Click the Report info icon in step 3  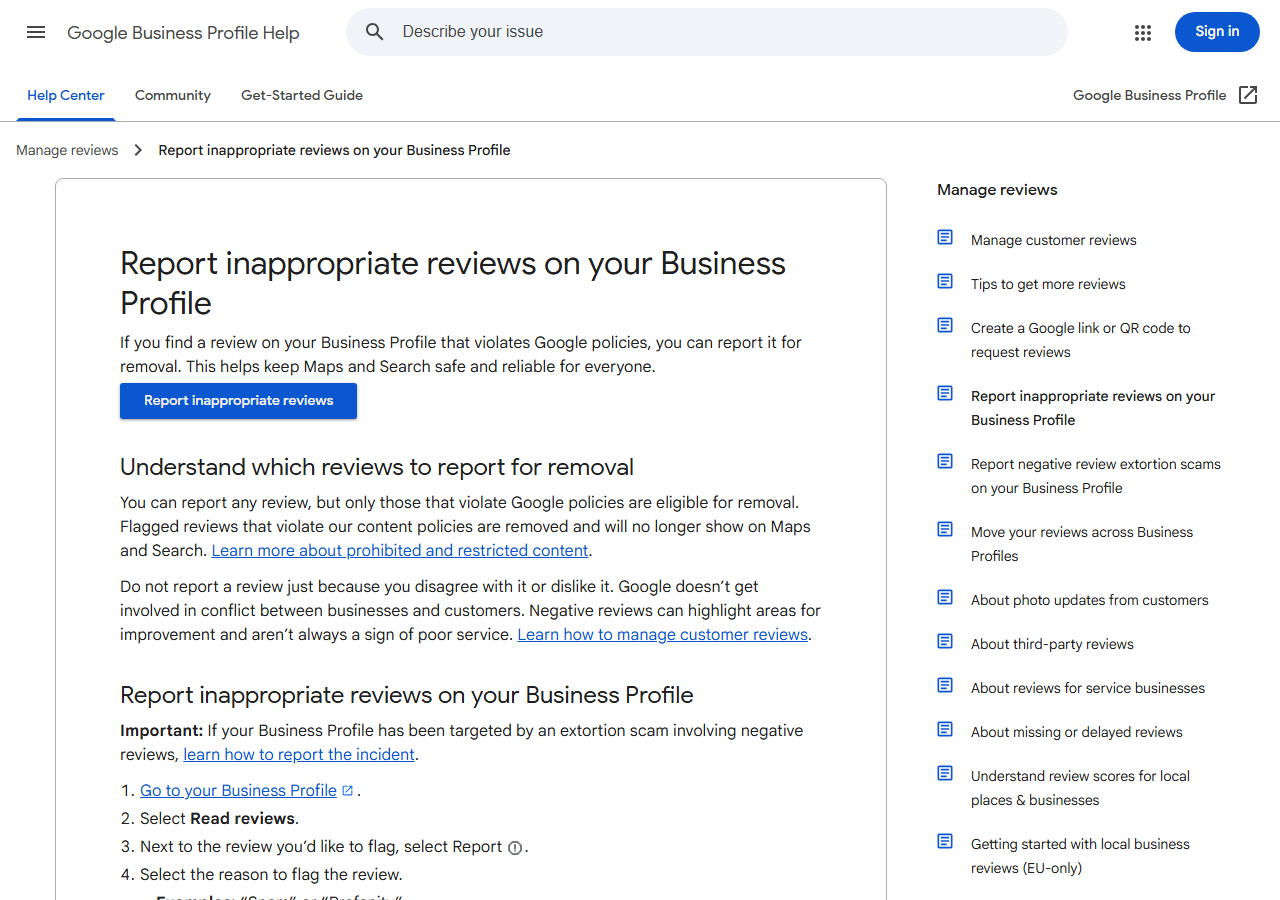515,848
